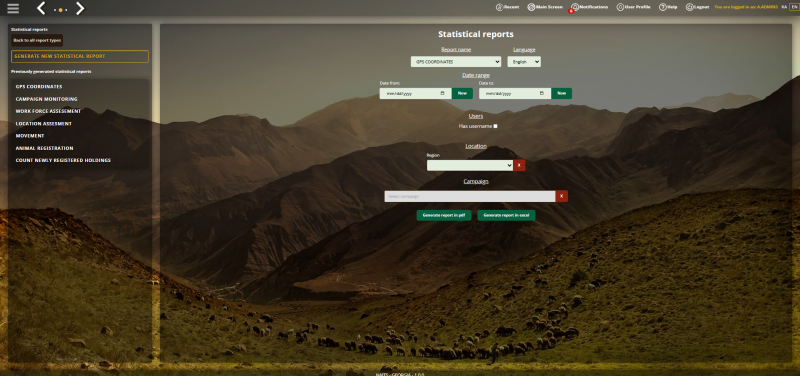Click the User Profile icon
800x376 pixels.
[620, 7]
